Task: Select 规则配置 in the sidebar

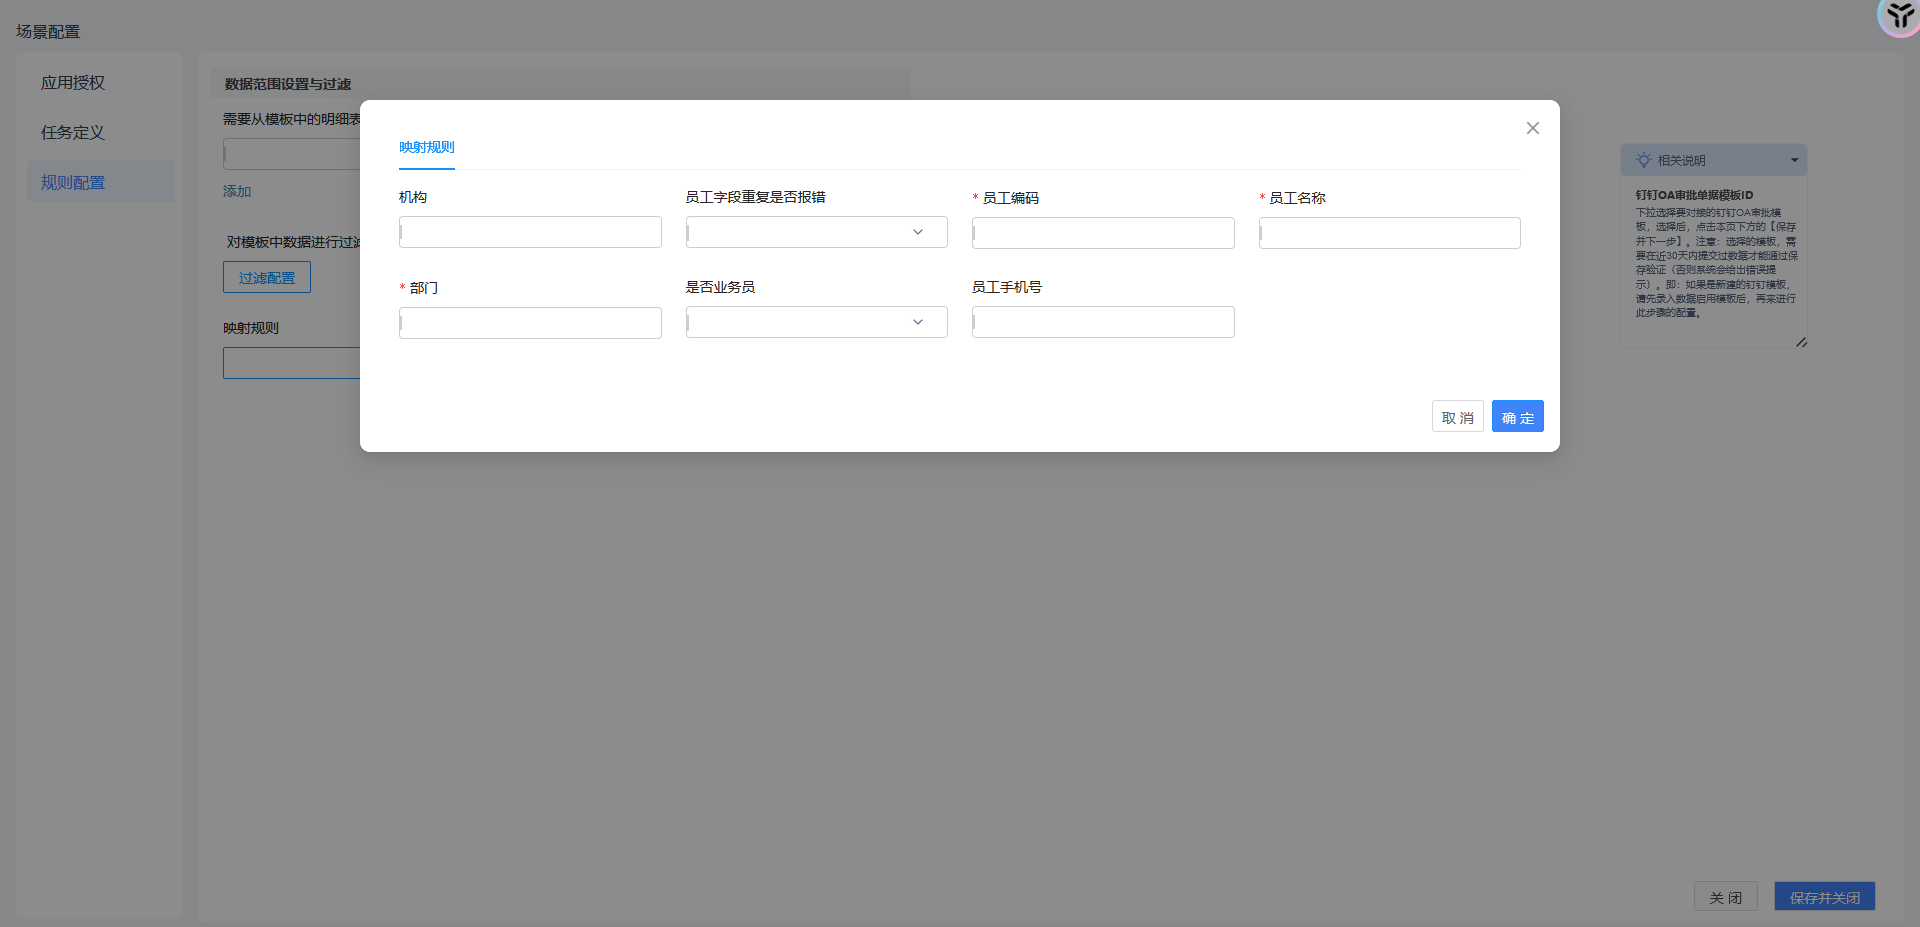Action: pyautogui.click(x=73, y=182)
